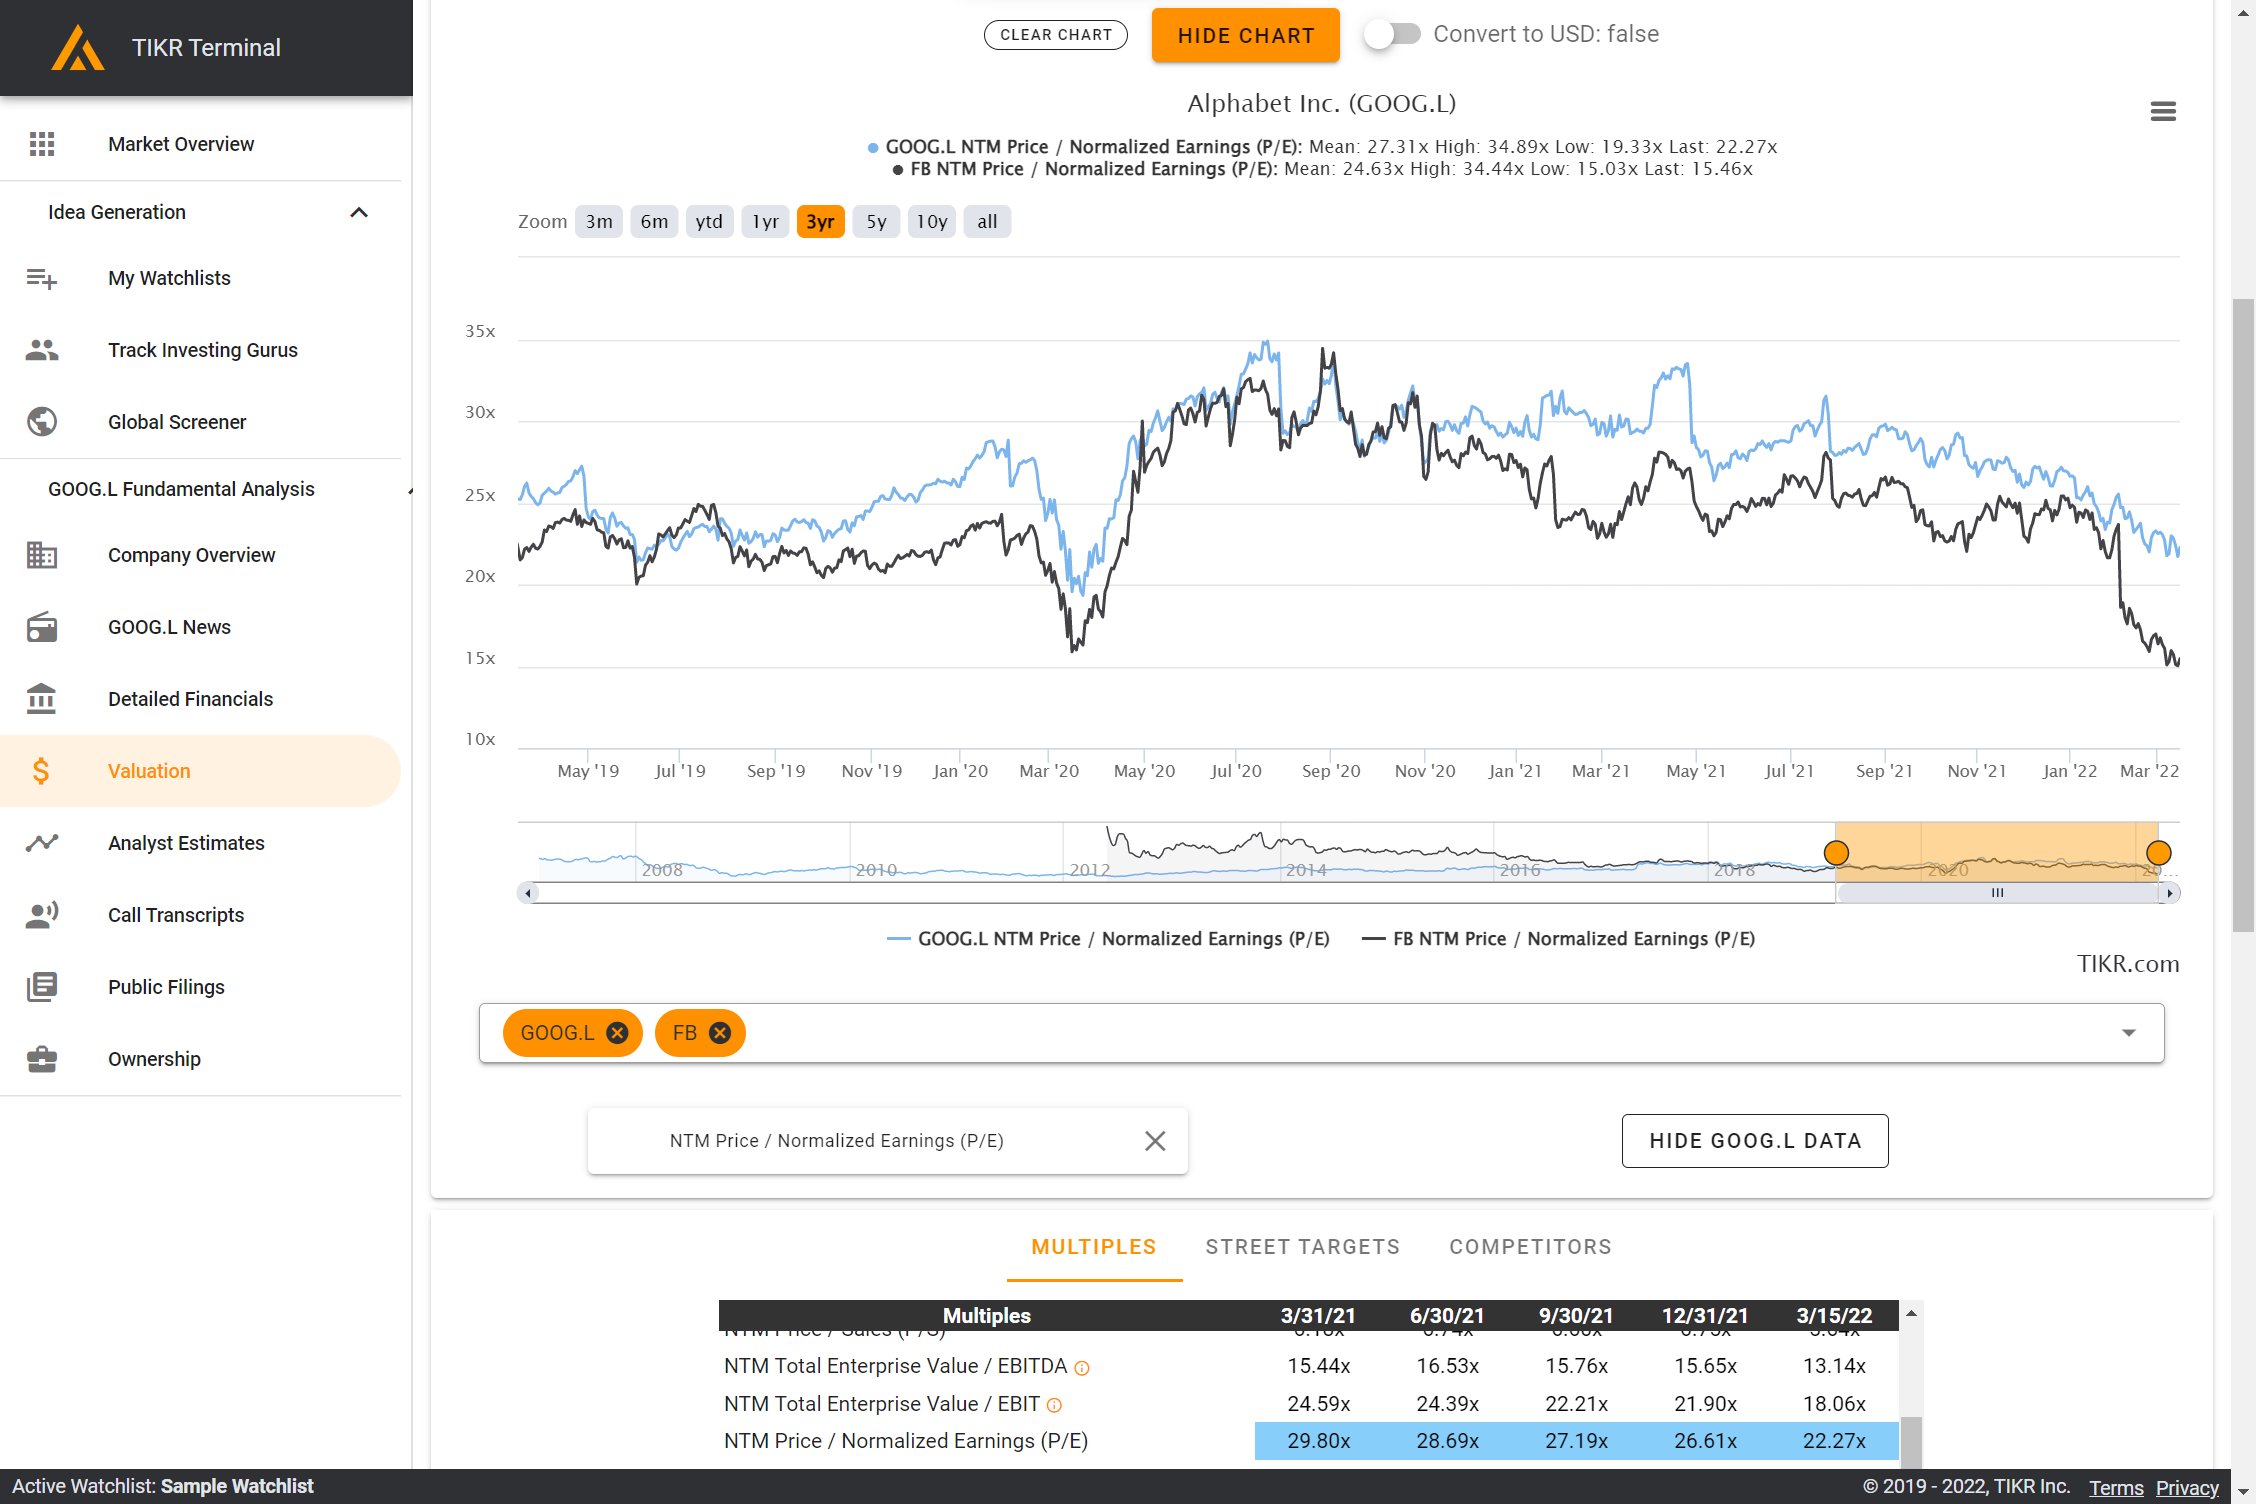
Task: Click Call Transcripts voice icon
Action: point(42,915)
